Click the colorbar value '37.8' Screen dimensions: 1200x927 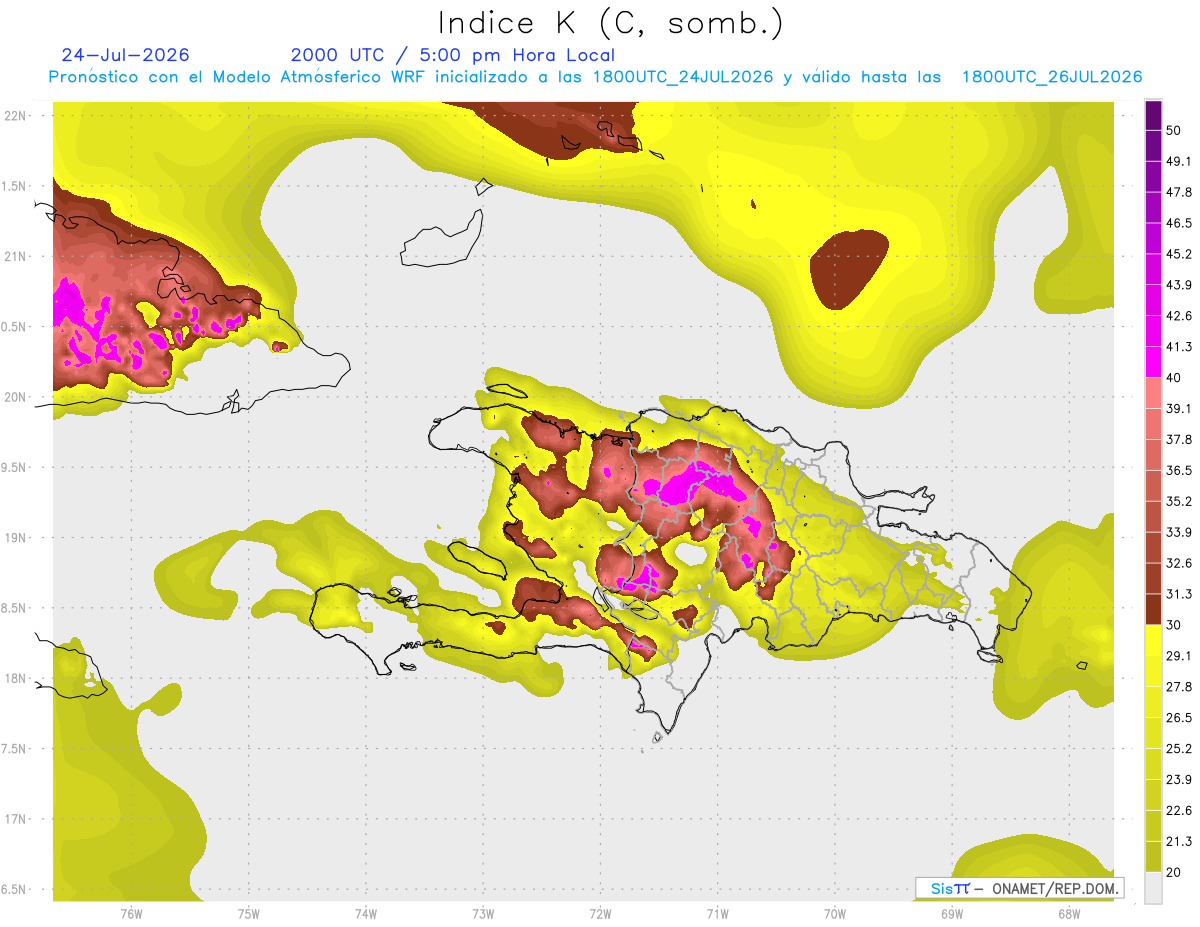coord(1178,439)
